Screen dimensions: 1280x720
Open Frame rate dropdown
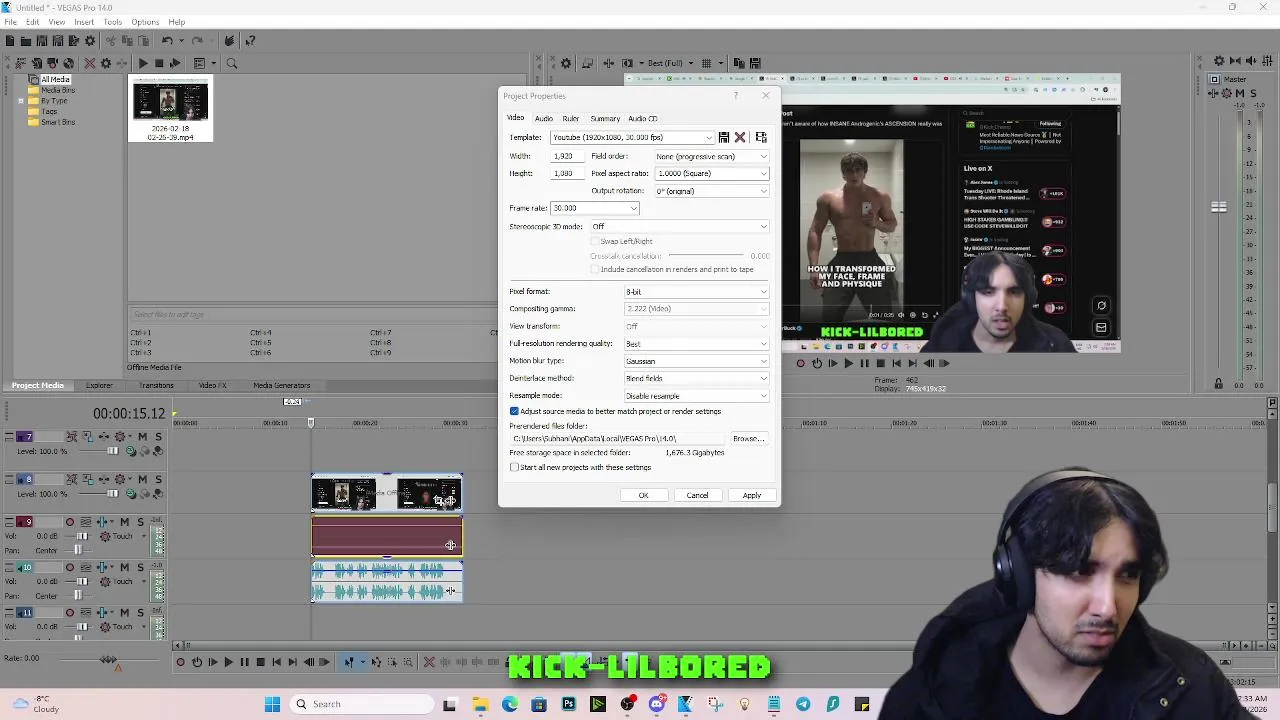click(x=634, y=208)
